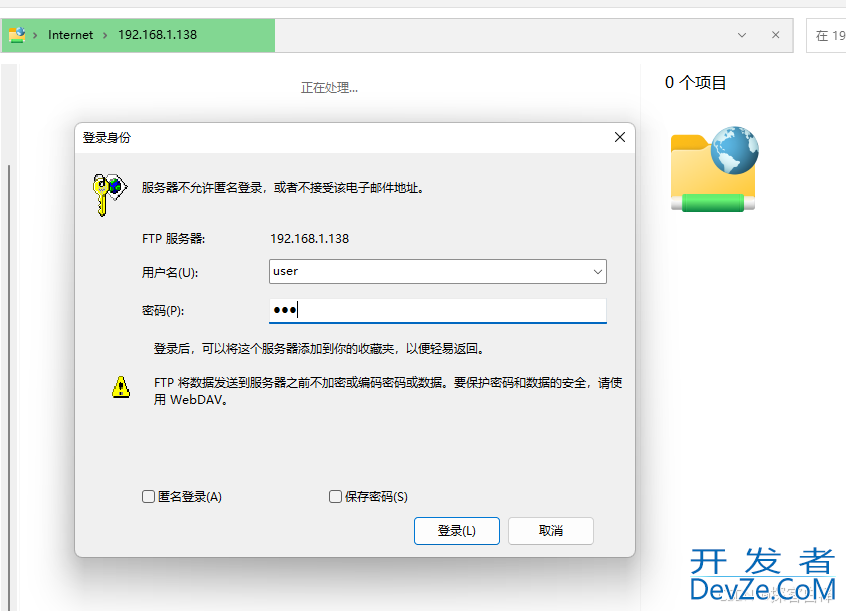Viewport: 846px width, 611px height.
Task: Clear the address bar with X button
Action: click(775, 35)
